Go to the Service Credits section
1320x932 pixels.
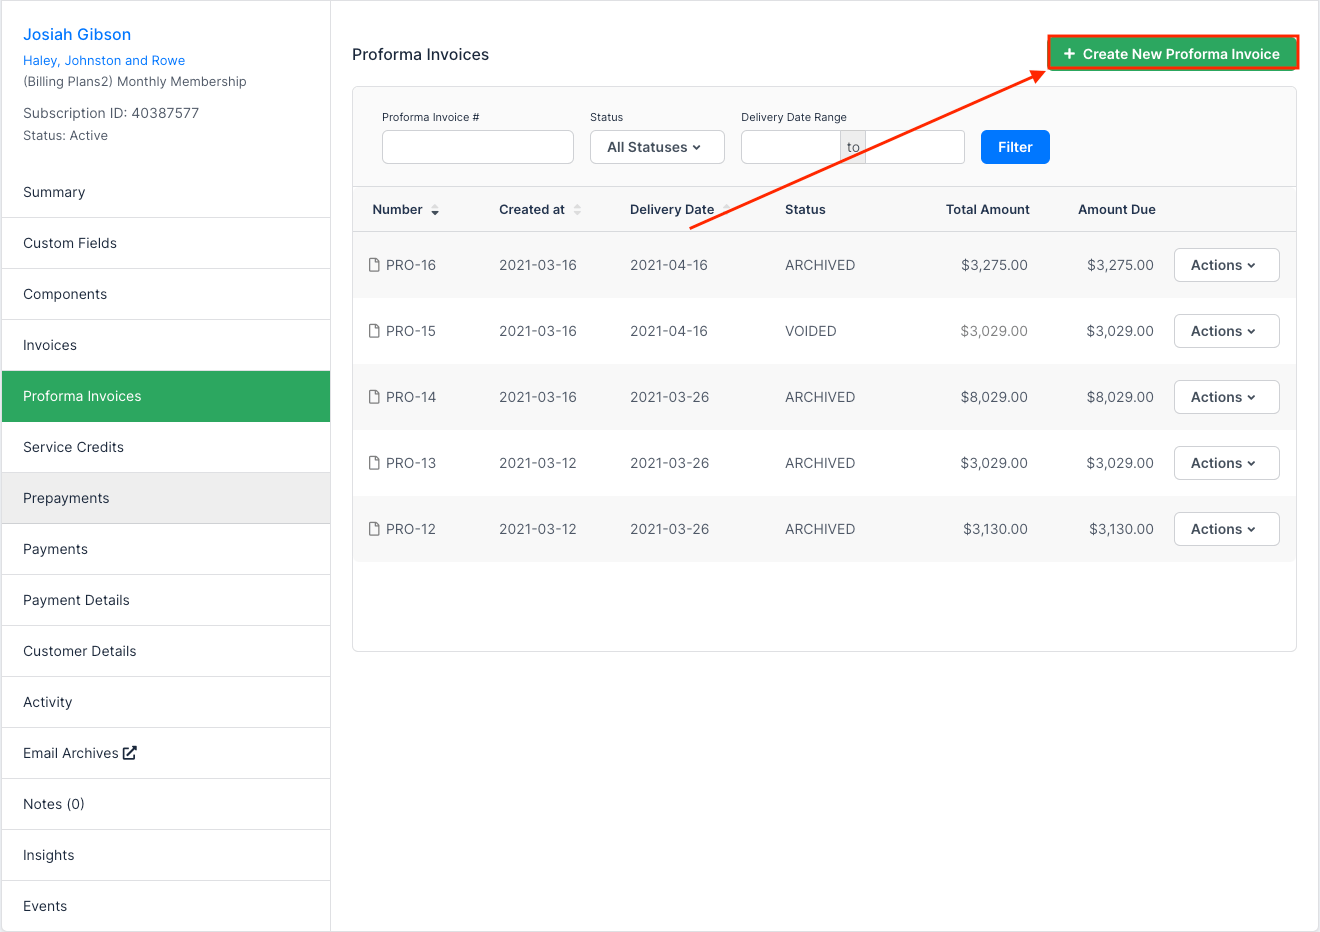coord(74,447)
